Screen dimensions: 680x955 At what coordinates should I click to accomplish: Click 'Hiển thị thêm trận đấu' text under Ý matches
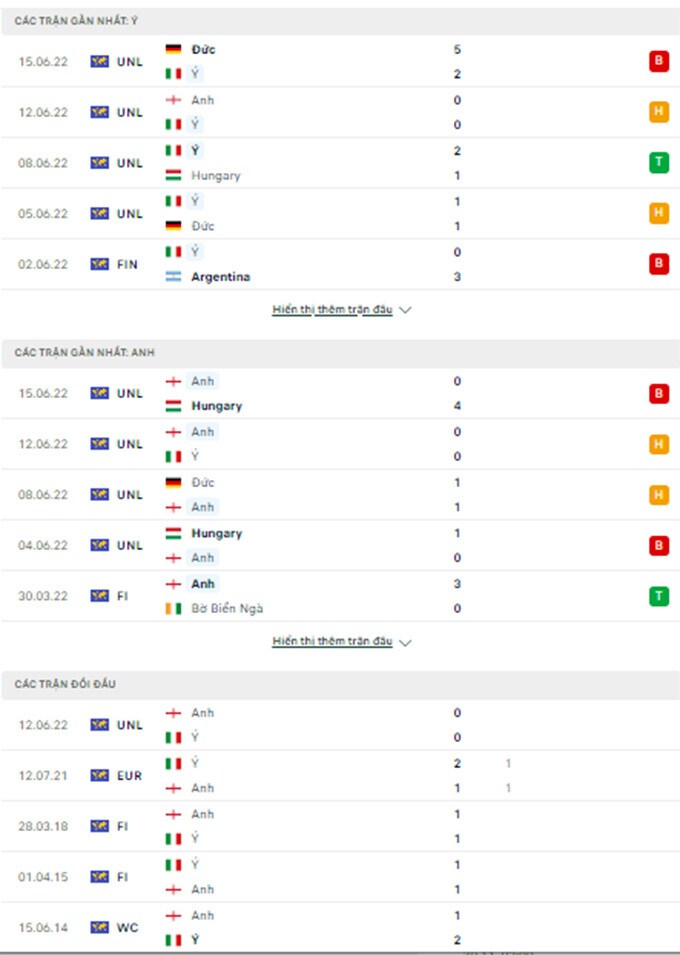click(332, 310)
